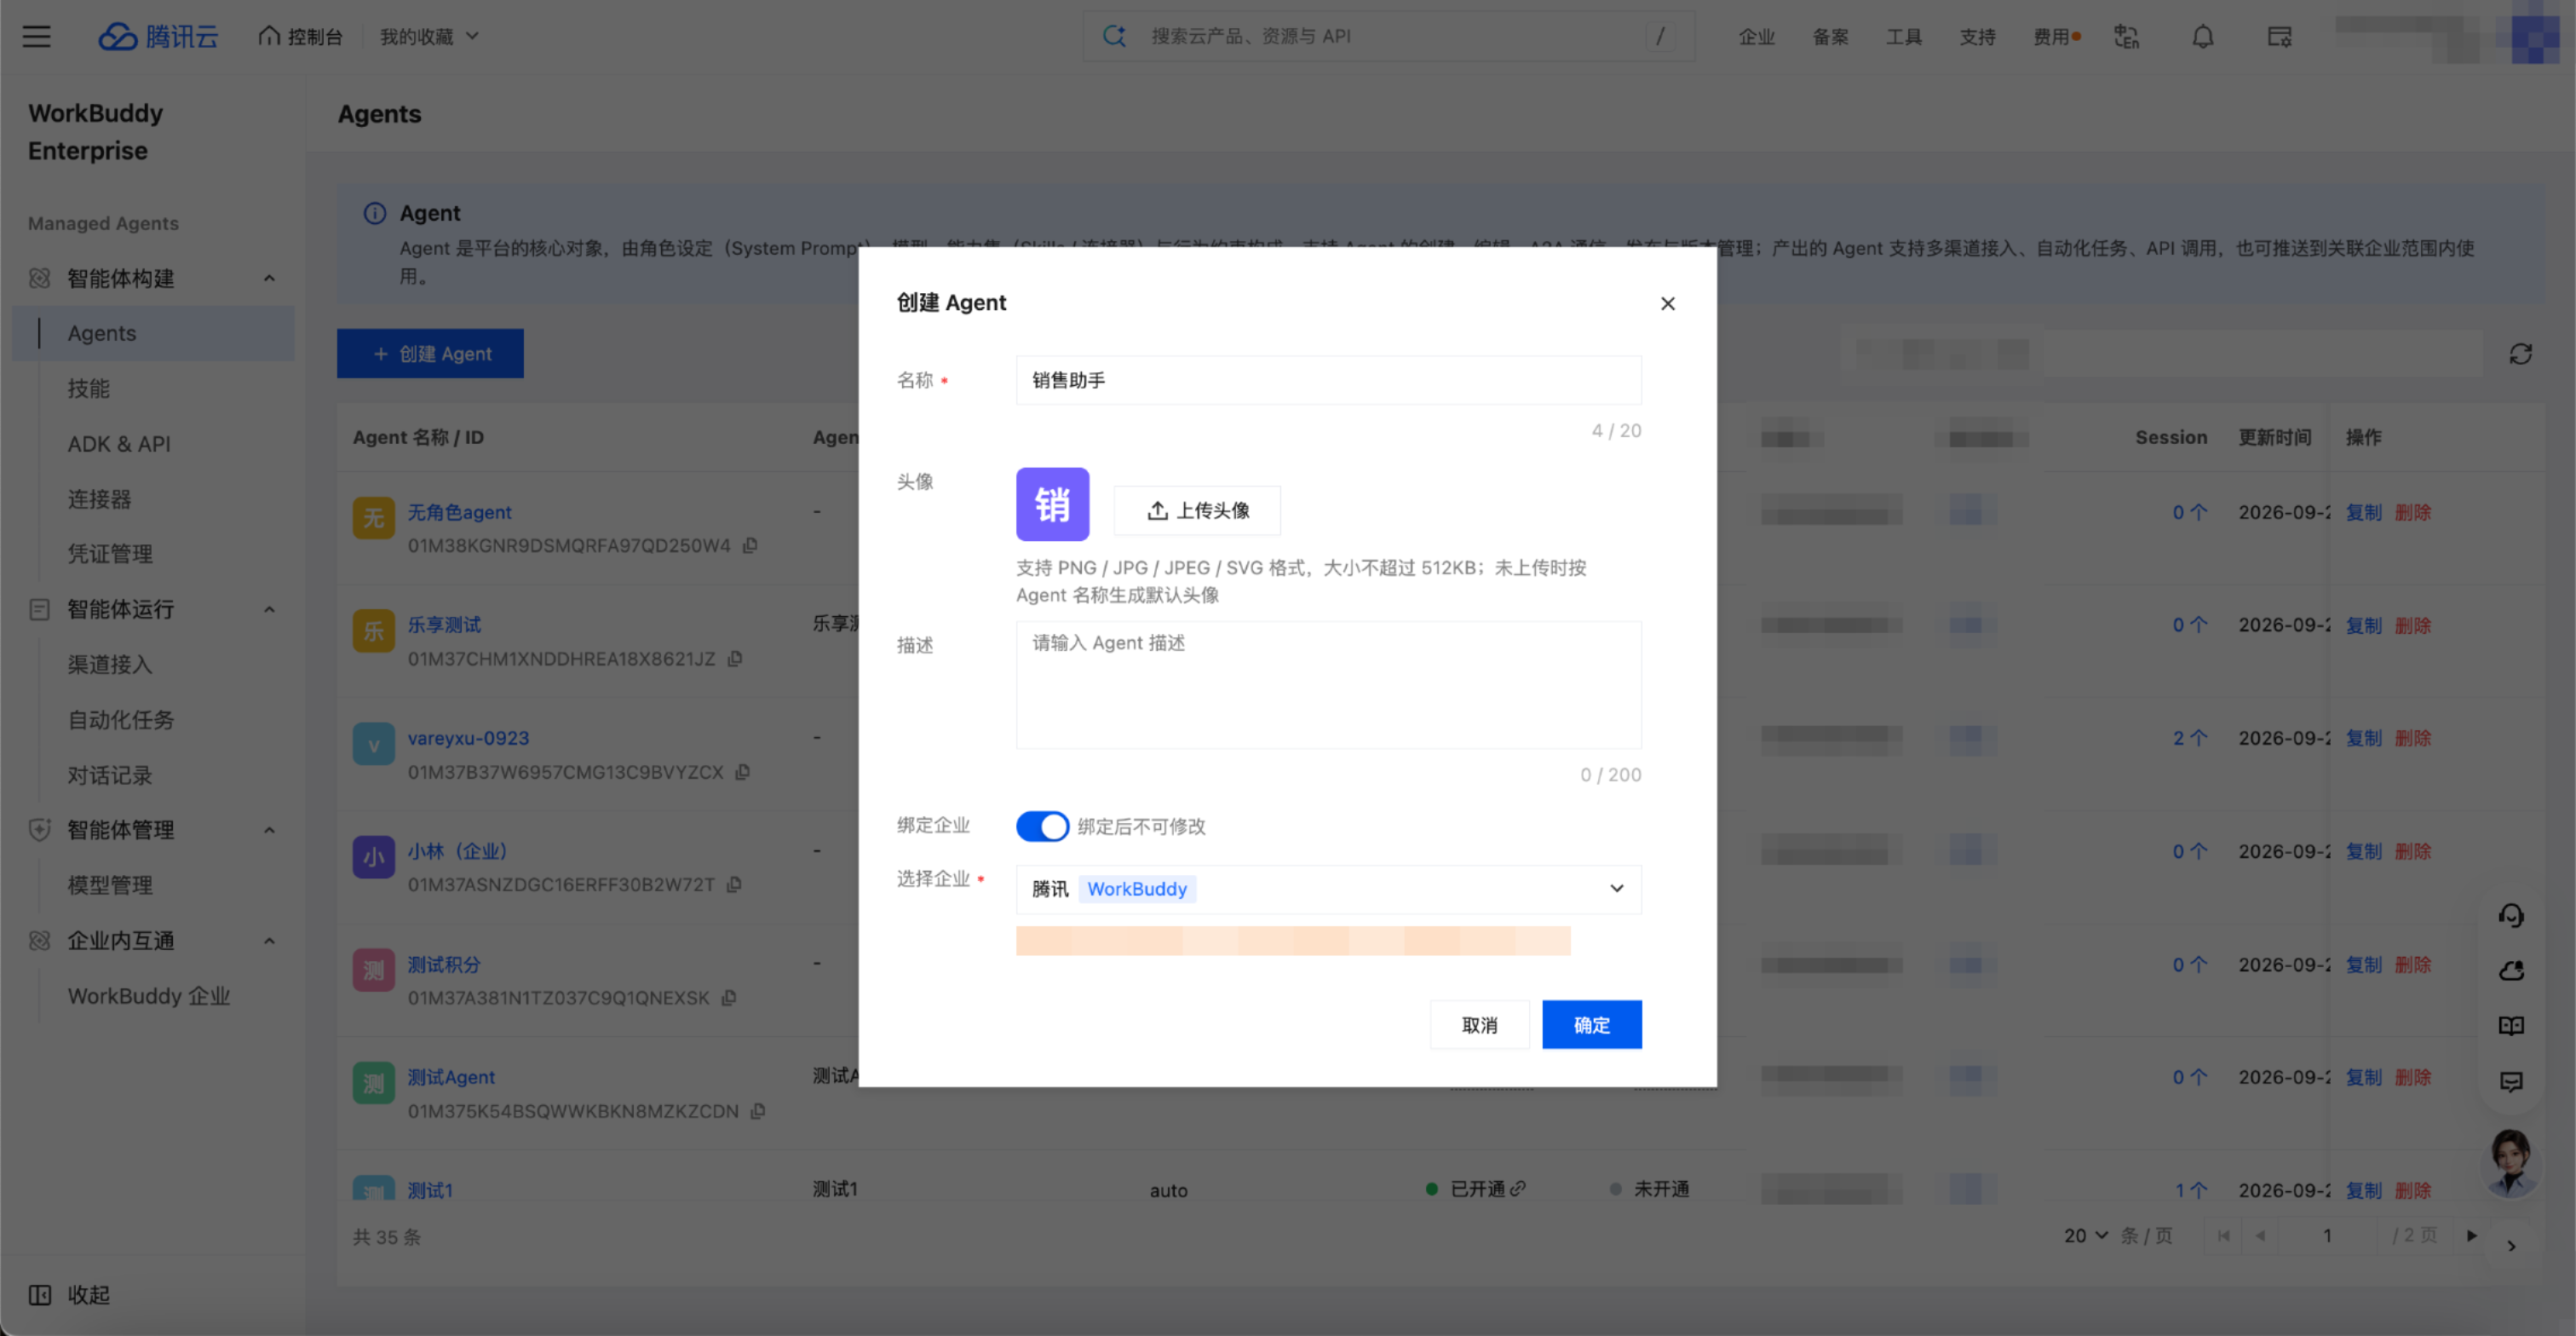Refresh the Agents list
This screenshot has width=2576, height=1336.
point(2520,354)
